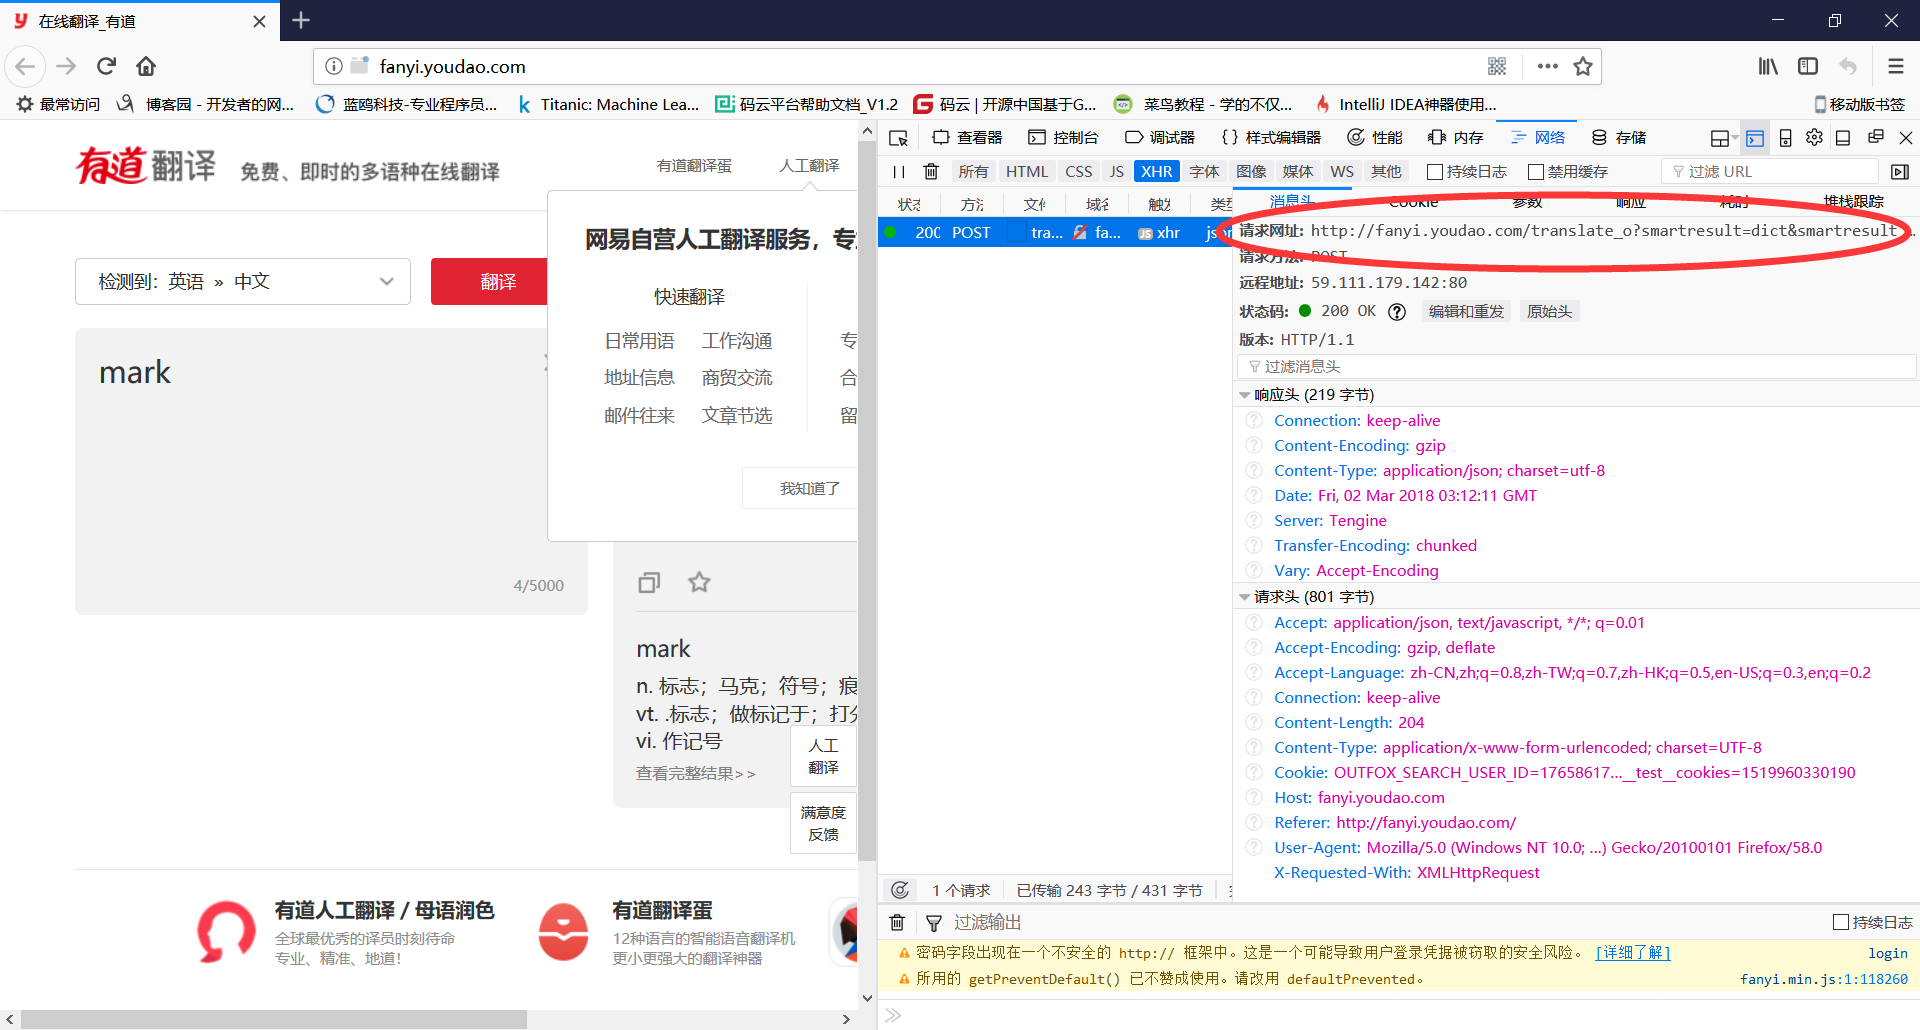Favorite the translation with star icon
This screenshot has height=1030, width=1920.
(x=699, y=582)
